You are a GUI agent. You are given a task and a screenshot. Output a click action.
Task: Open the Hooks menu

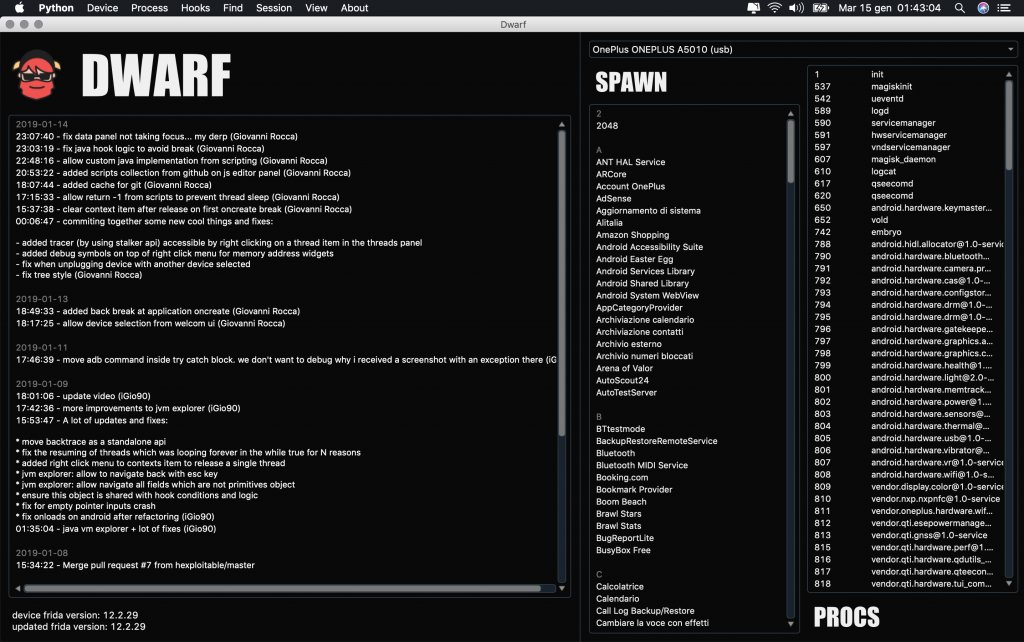(x=195, y=8)
